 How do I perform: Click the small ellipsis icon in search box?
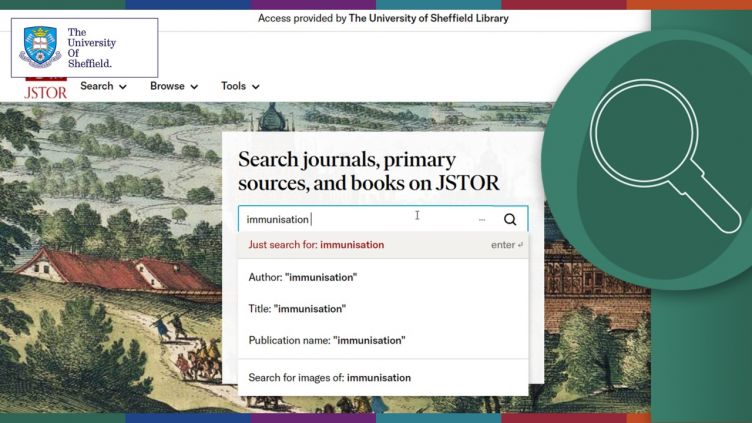click(x=482, y=220)
